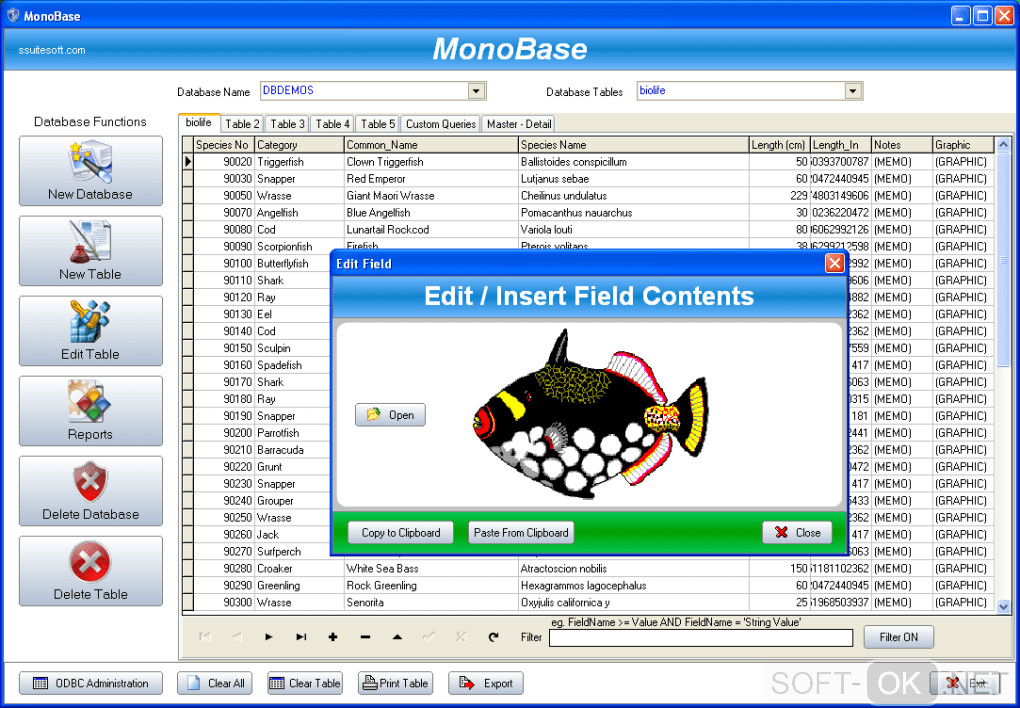Refresh data with the circular arrow icon
Screen dimensions: 1020x708
point(493,637)
